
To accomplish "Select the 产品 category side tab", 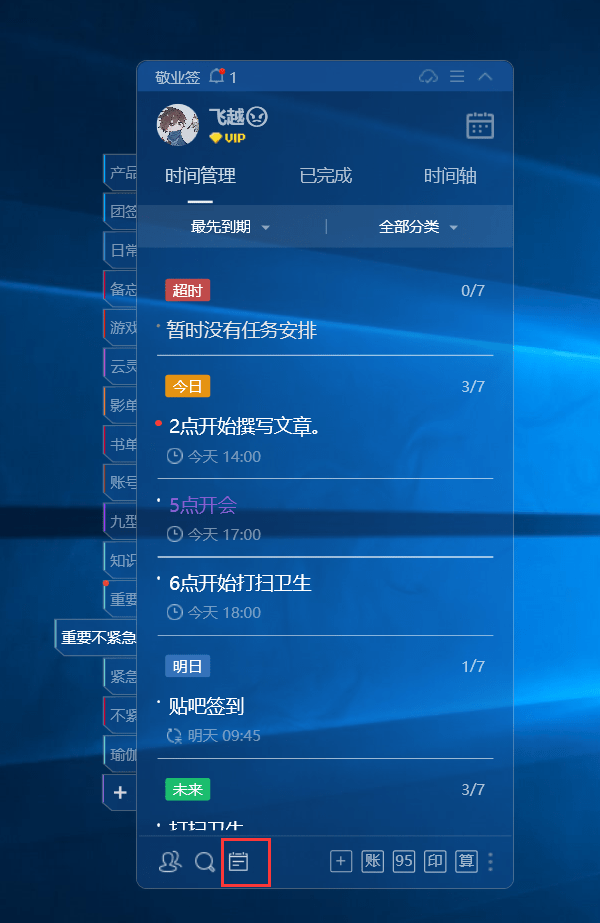I will click(121, 172).
